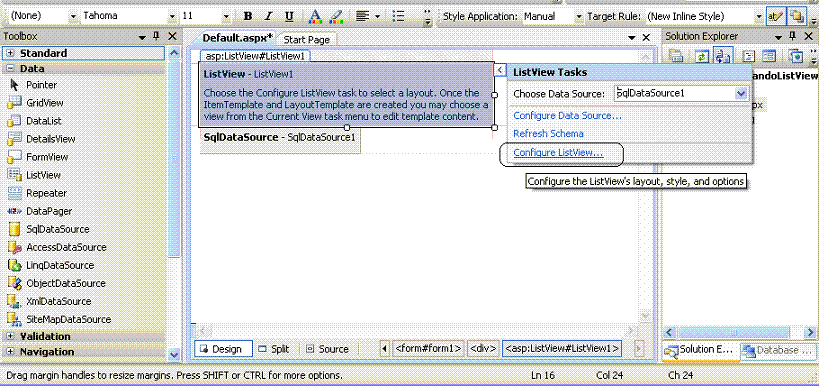Switch to Source view
Viewport: 819px width, 386px height.
point(327,349)
